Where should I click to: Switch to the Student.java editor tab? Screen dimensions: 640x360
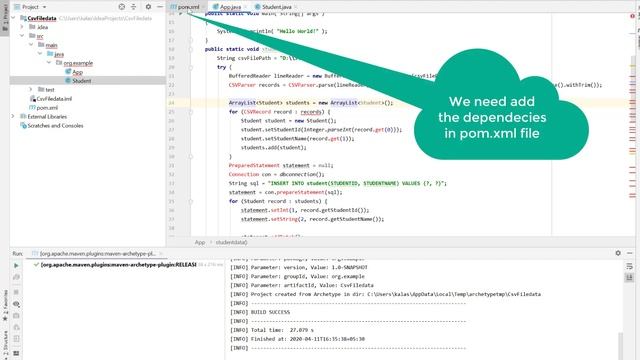click(276, 7)
